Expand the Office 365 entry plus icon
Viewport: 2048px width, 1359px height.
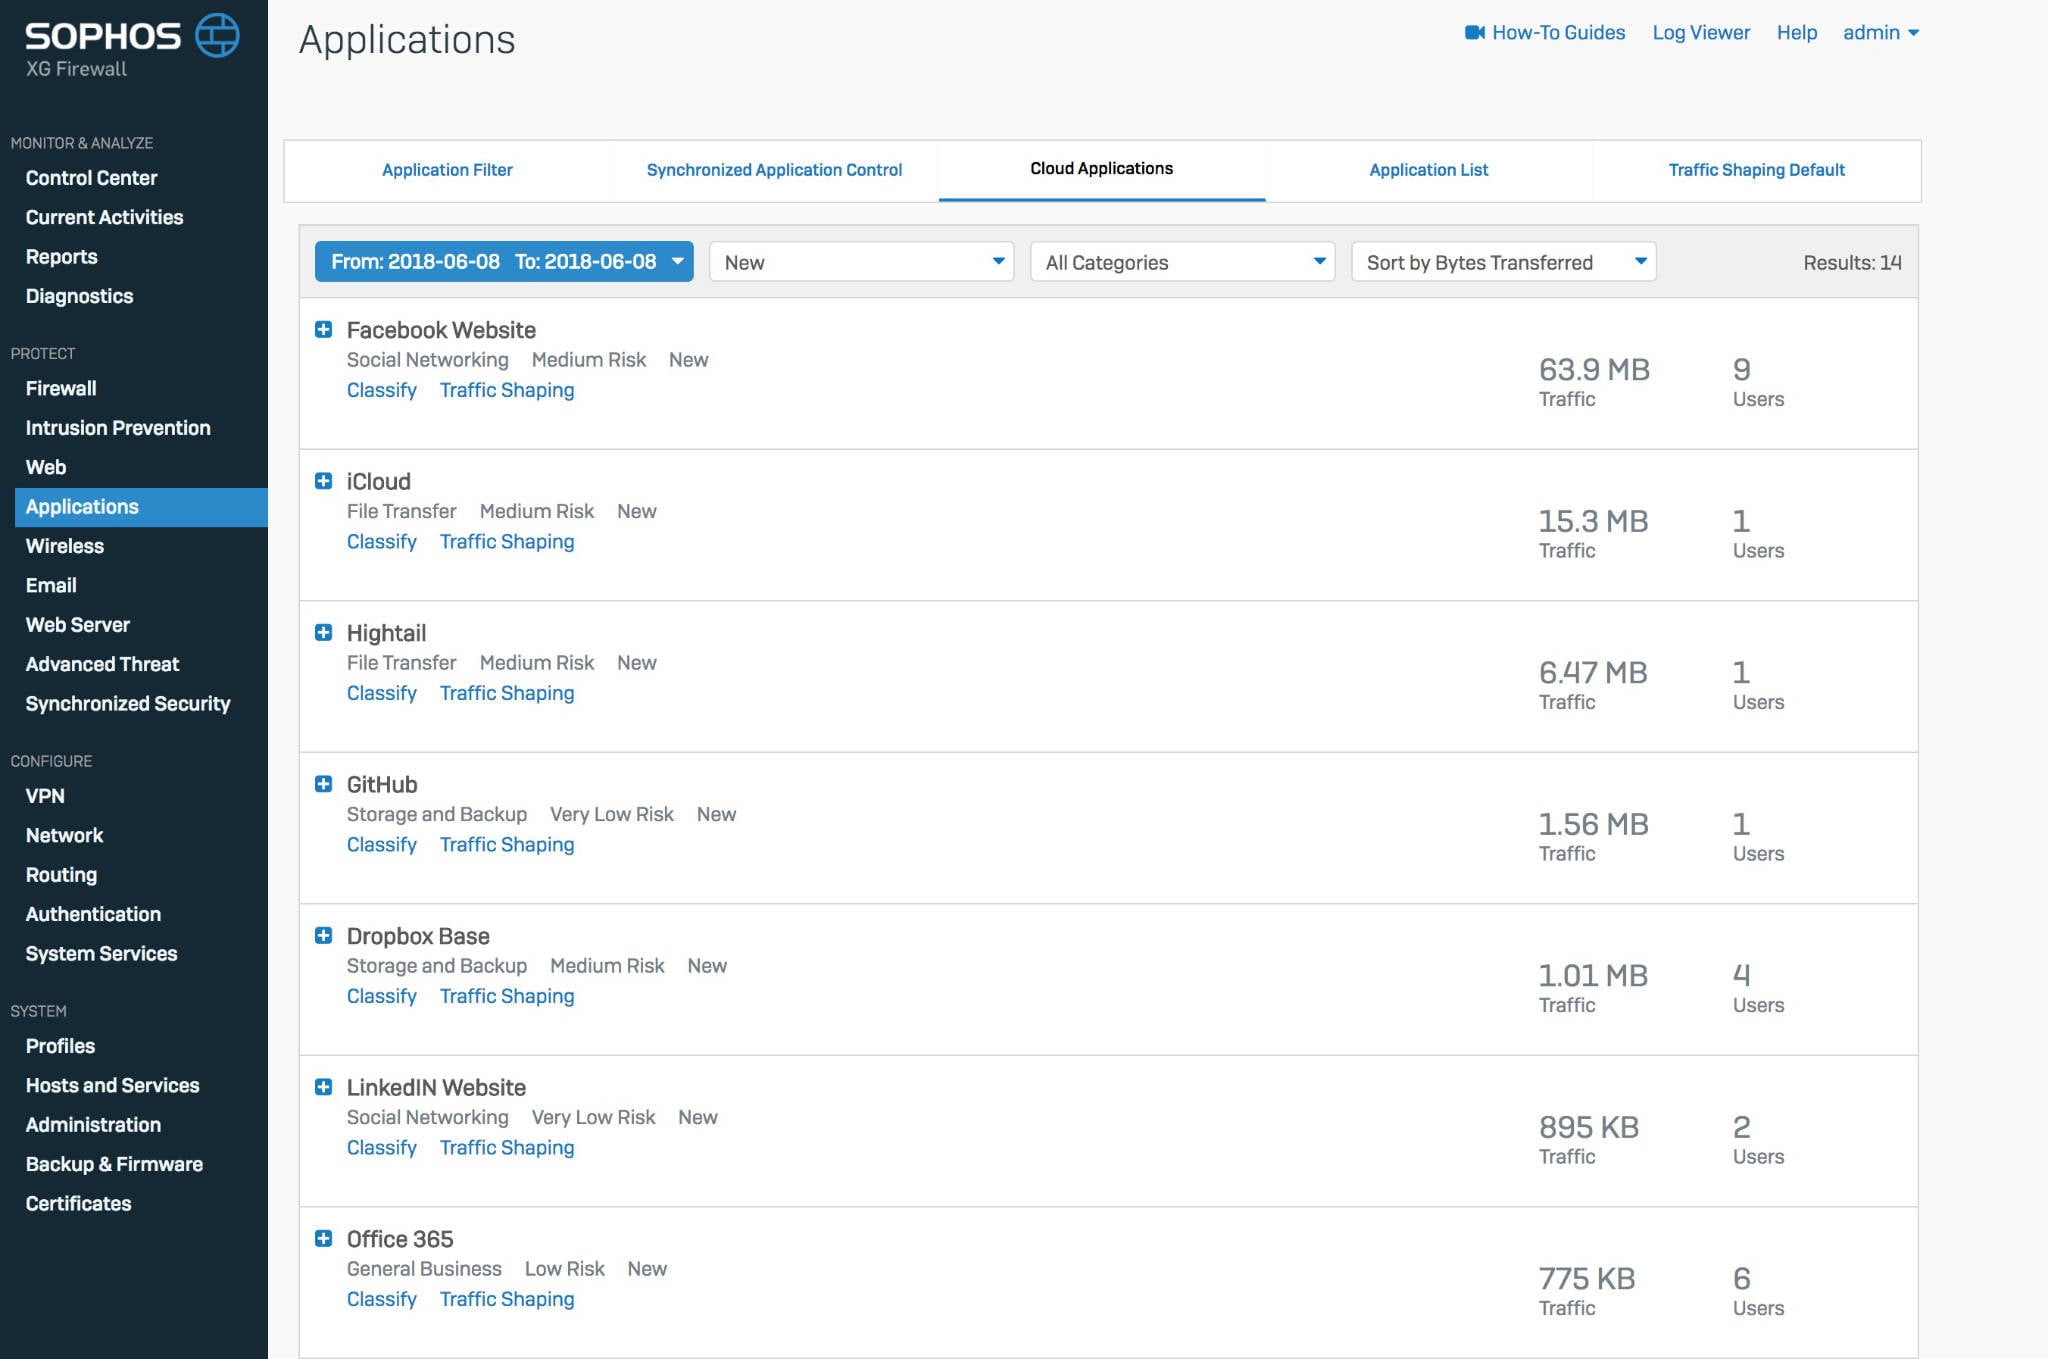323,1238
